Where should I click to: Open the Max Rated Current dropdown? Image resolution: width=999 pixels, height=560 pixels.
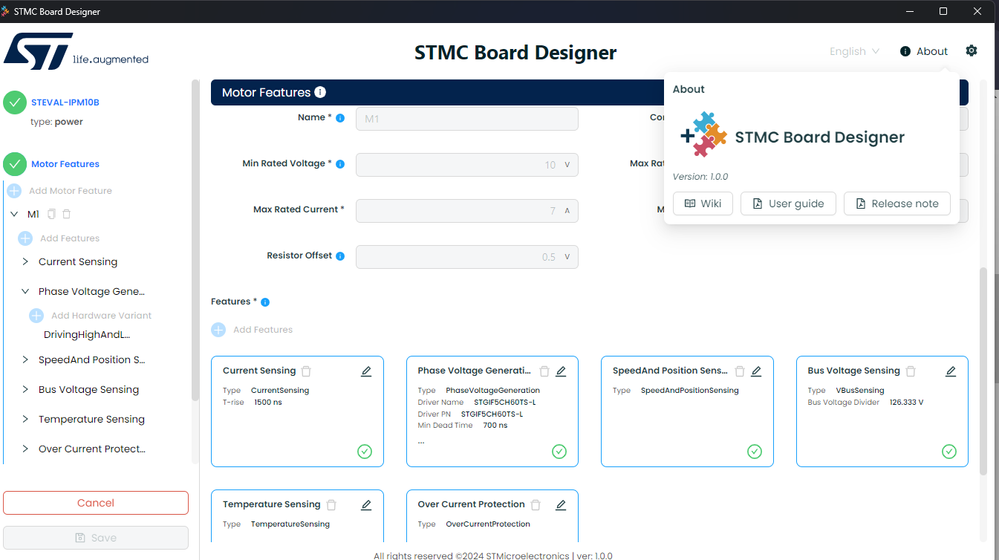point(467,211)
